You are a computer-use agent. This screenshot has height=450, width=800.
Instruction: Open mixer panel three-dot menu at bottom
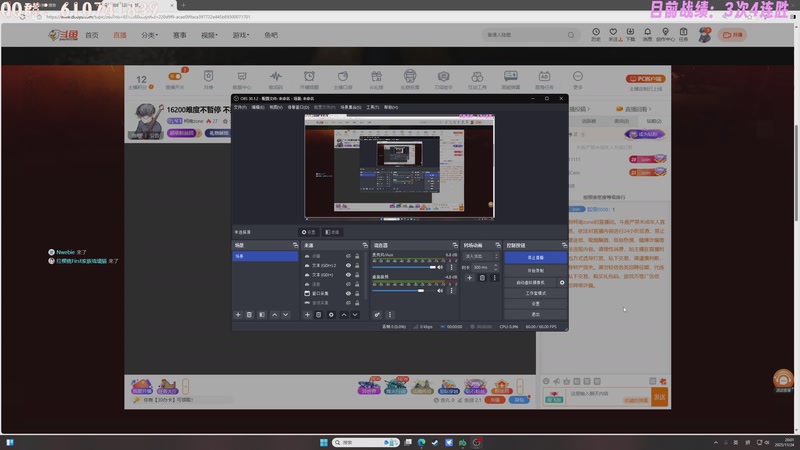(x=390, y=315)
